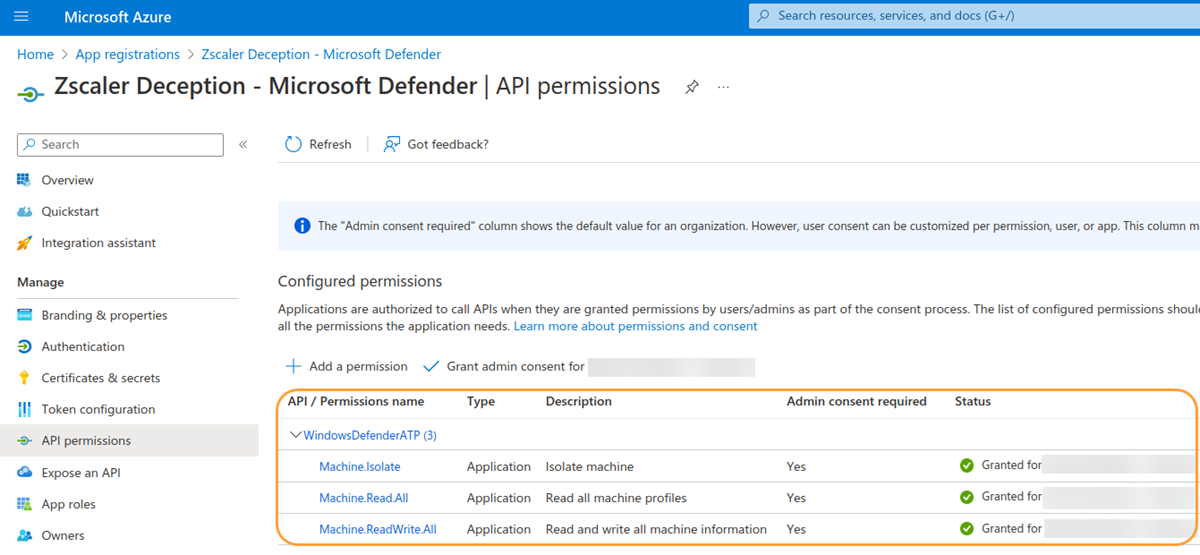Click green granted check for Machine.ReadWrite.All

[966, 529]
